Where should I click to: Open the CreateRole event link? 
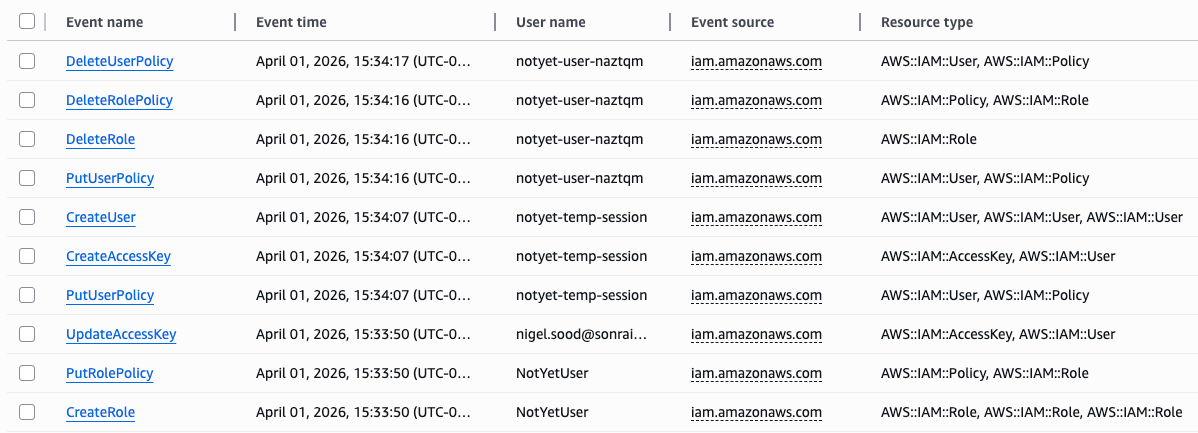click(100, 412)
